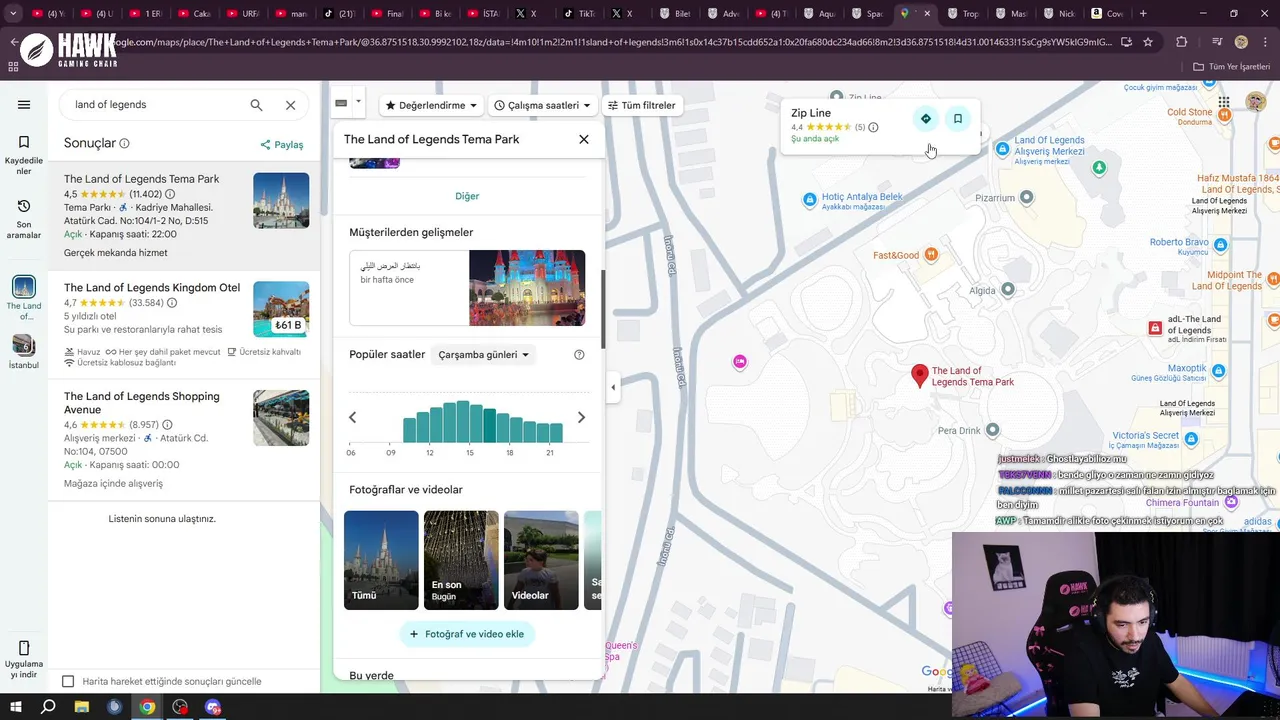Open Windows Start menu
The width and height of the screenshot is (1280, 720).
[x=16, y=707]
